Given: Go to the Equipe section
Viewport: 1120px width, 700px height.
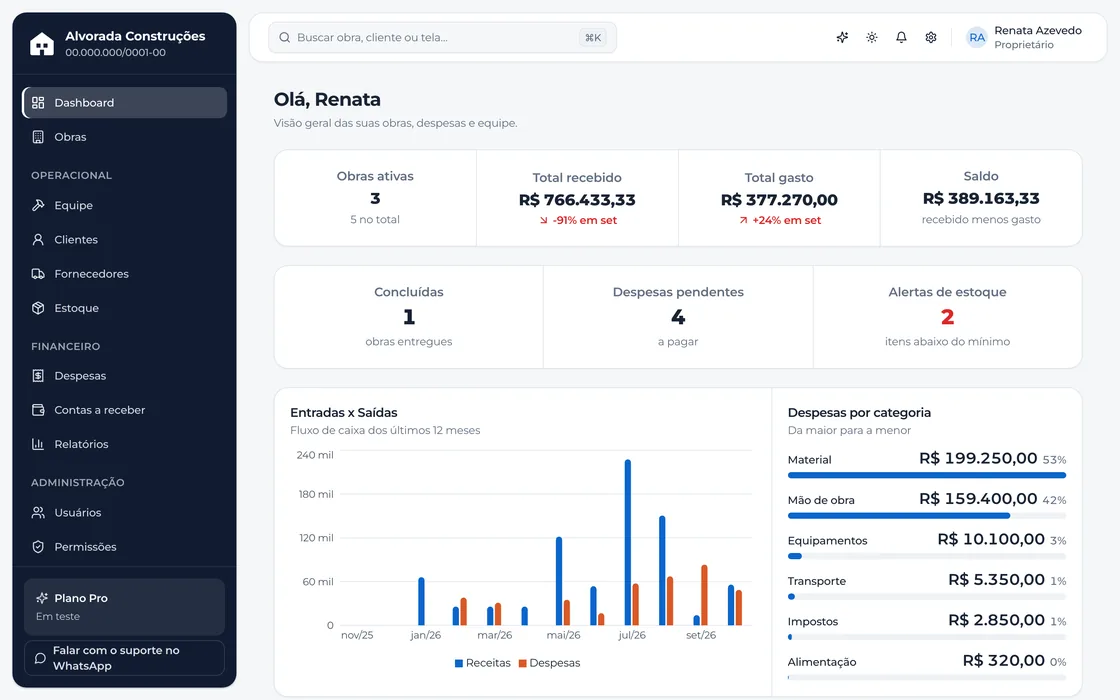Looking at the screenshot, I should click(124, 205).
